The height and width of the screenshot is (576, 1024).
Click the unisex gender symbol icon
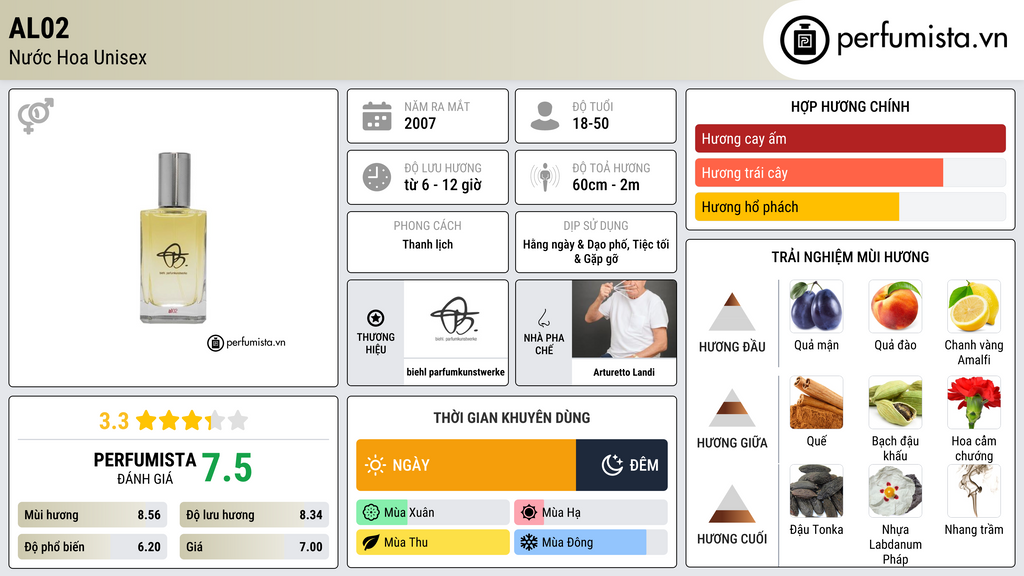click(x=36, y=116)
